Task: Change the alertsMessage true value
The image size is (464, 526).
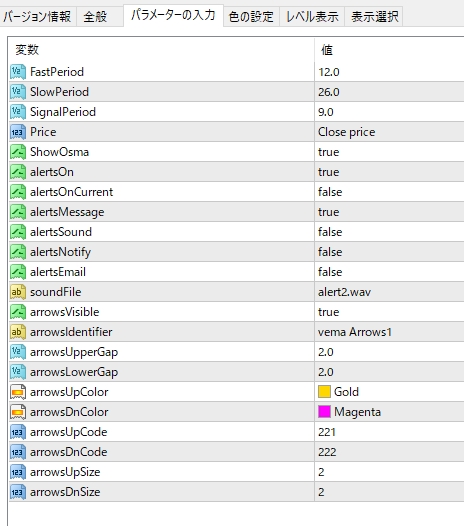Action: pos(329,212)
